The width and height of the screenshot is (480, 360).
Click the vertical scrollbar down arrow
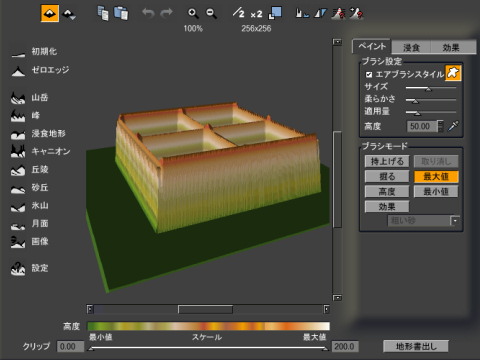pyautogui.click(x=337, y=298)
